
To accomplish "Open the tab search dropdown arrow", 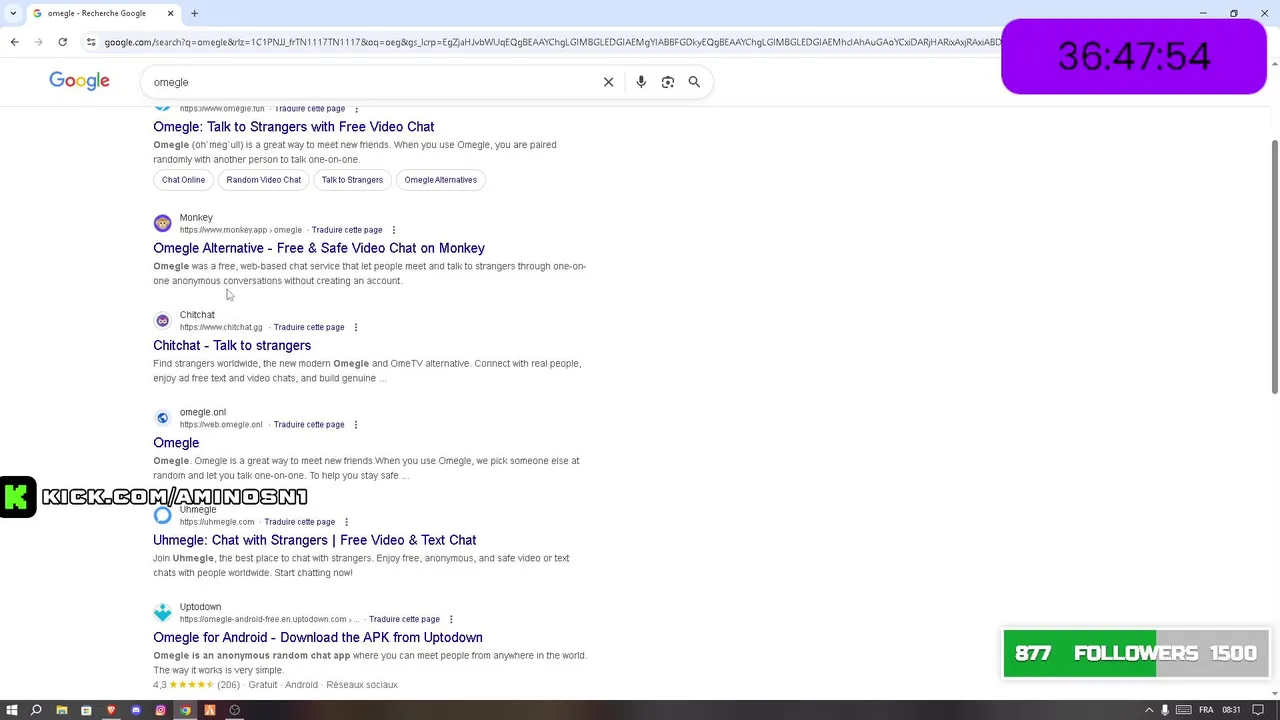I will click(12, 13).
